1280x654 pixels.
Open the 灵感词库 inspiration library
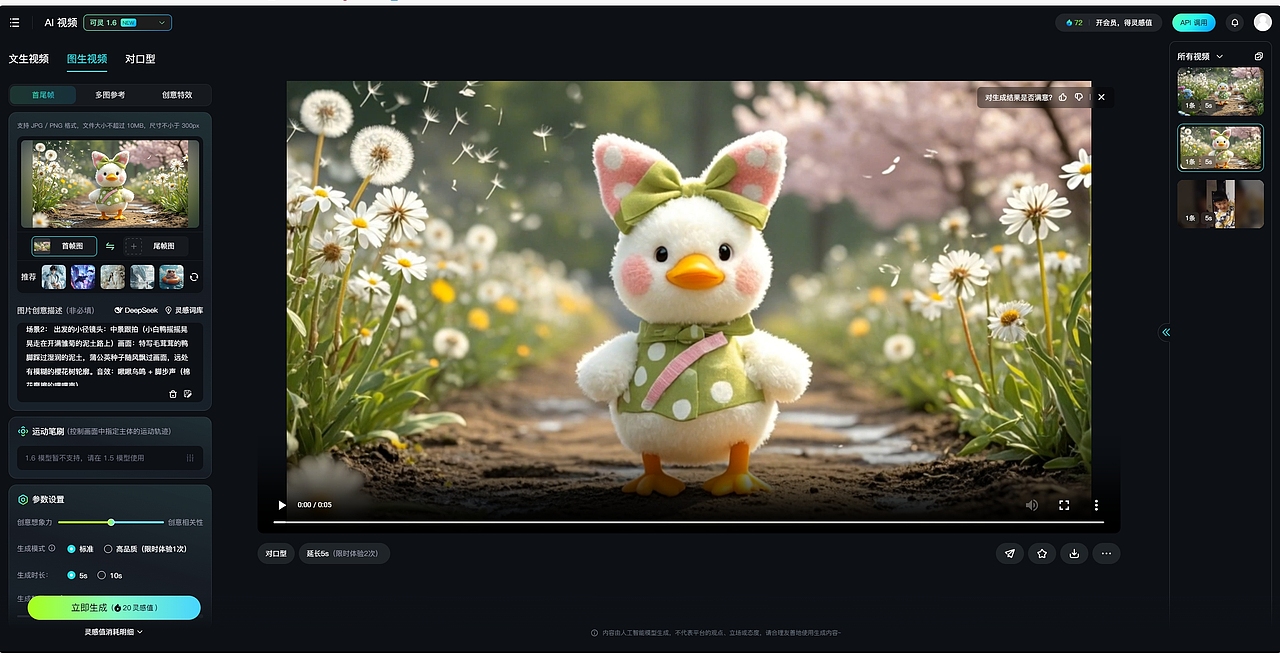[184, 311]
